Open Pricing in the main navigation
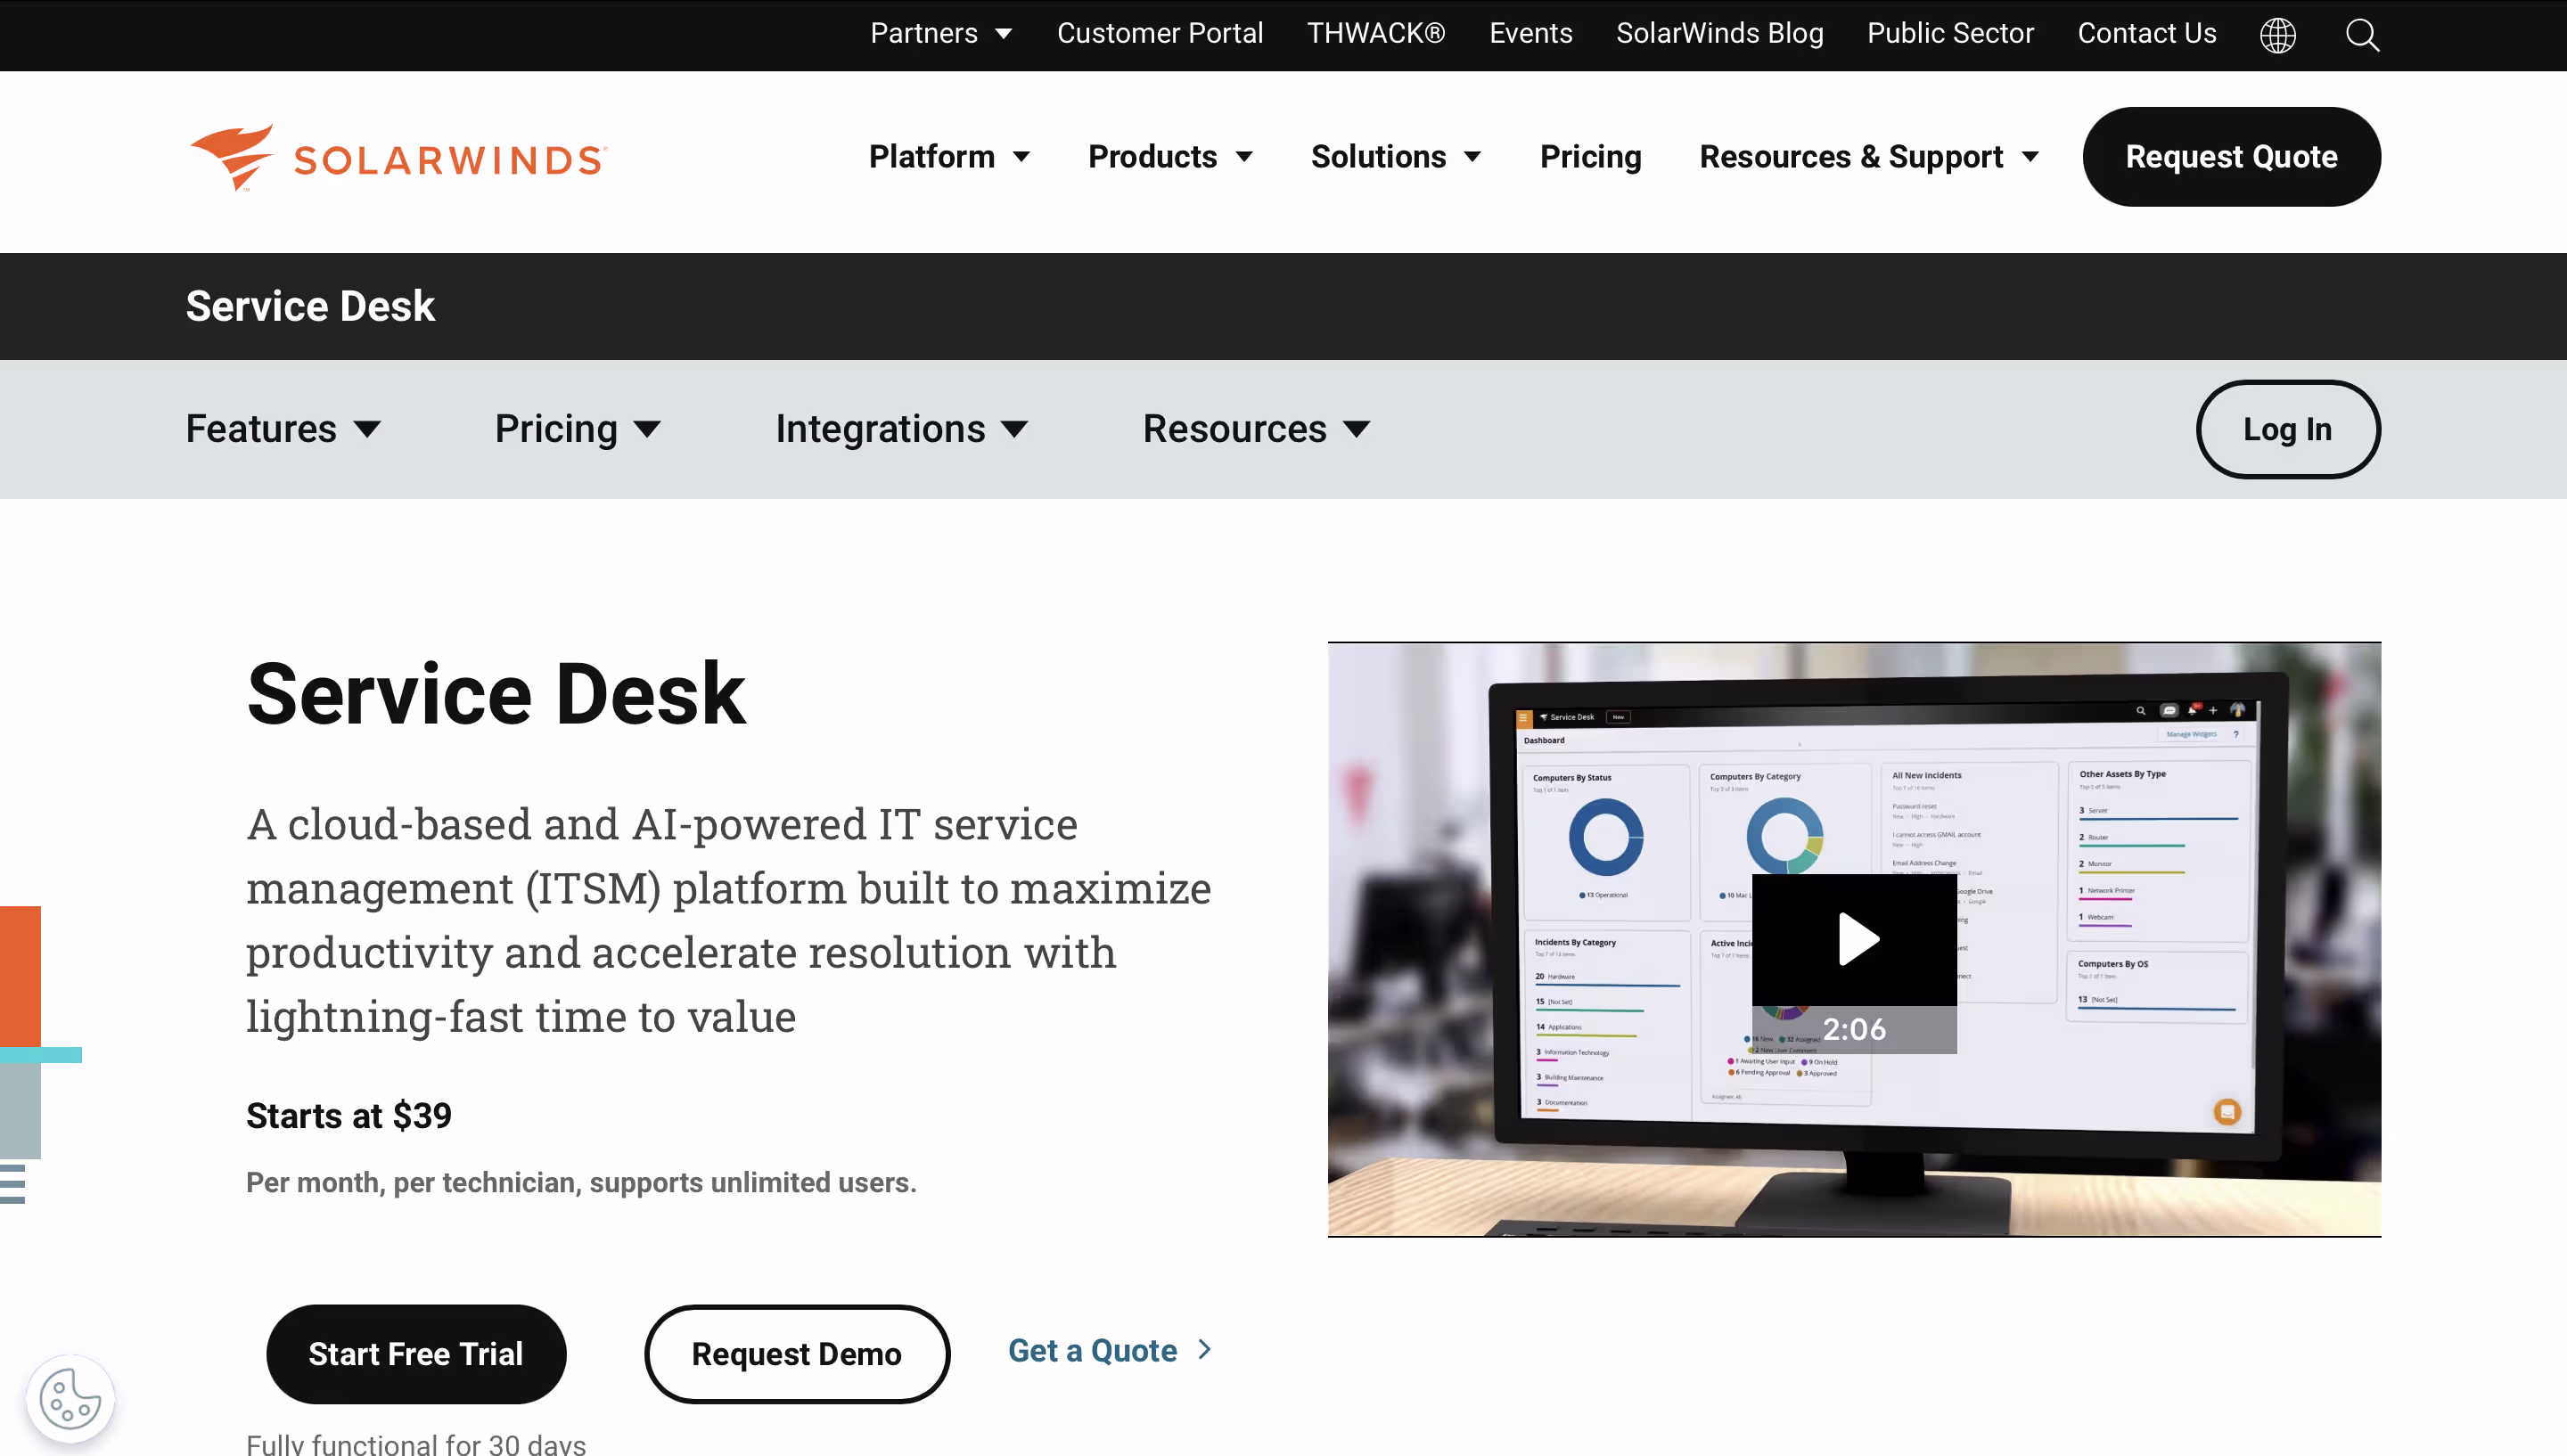The image size is (2567, 1456). tap(1590, 157)
